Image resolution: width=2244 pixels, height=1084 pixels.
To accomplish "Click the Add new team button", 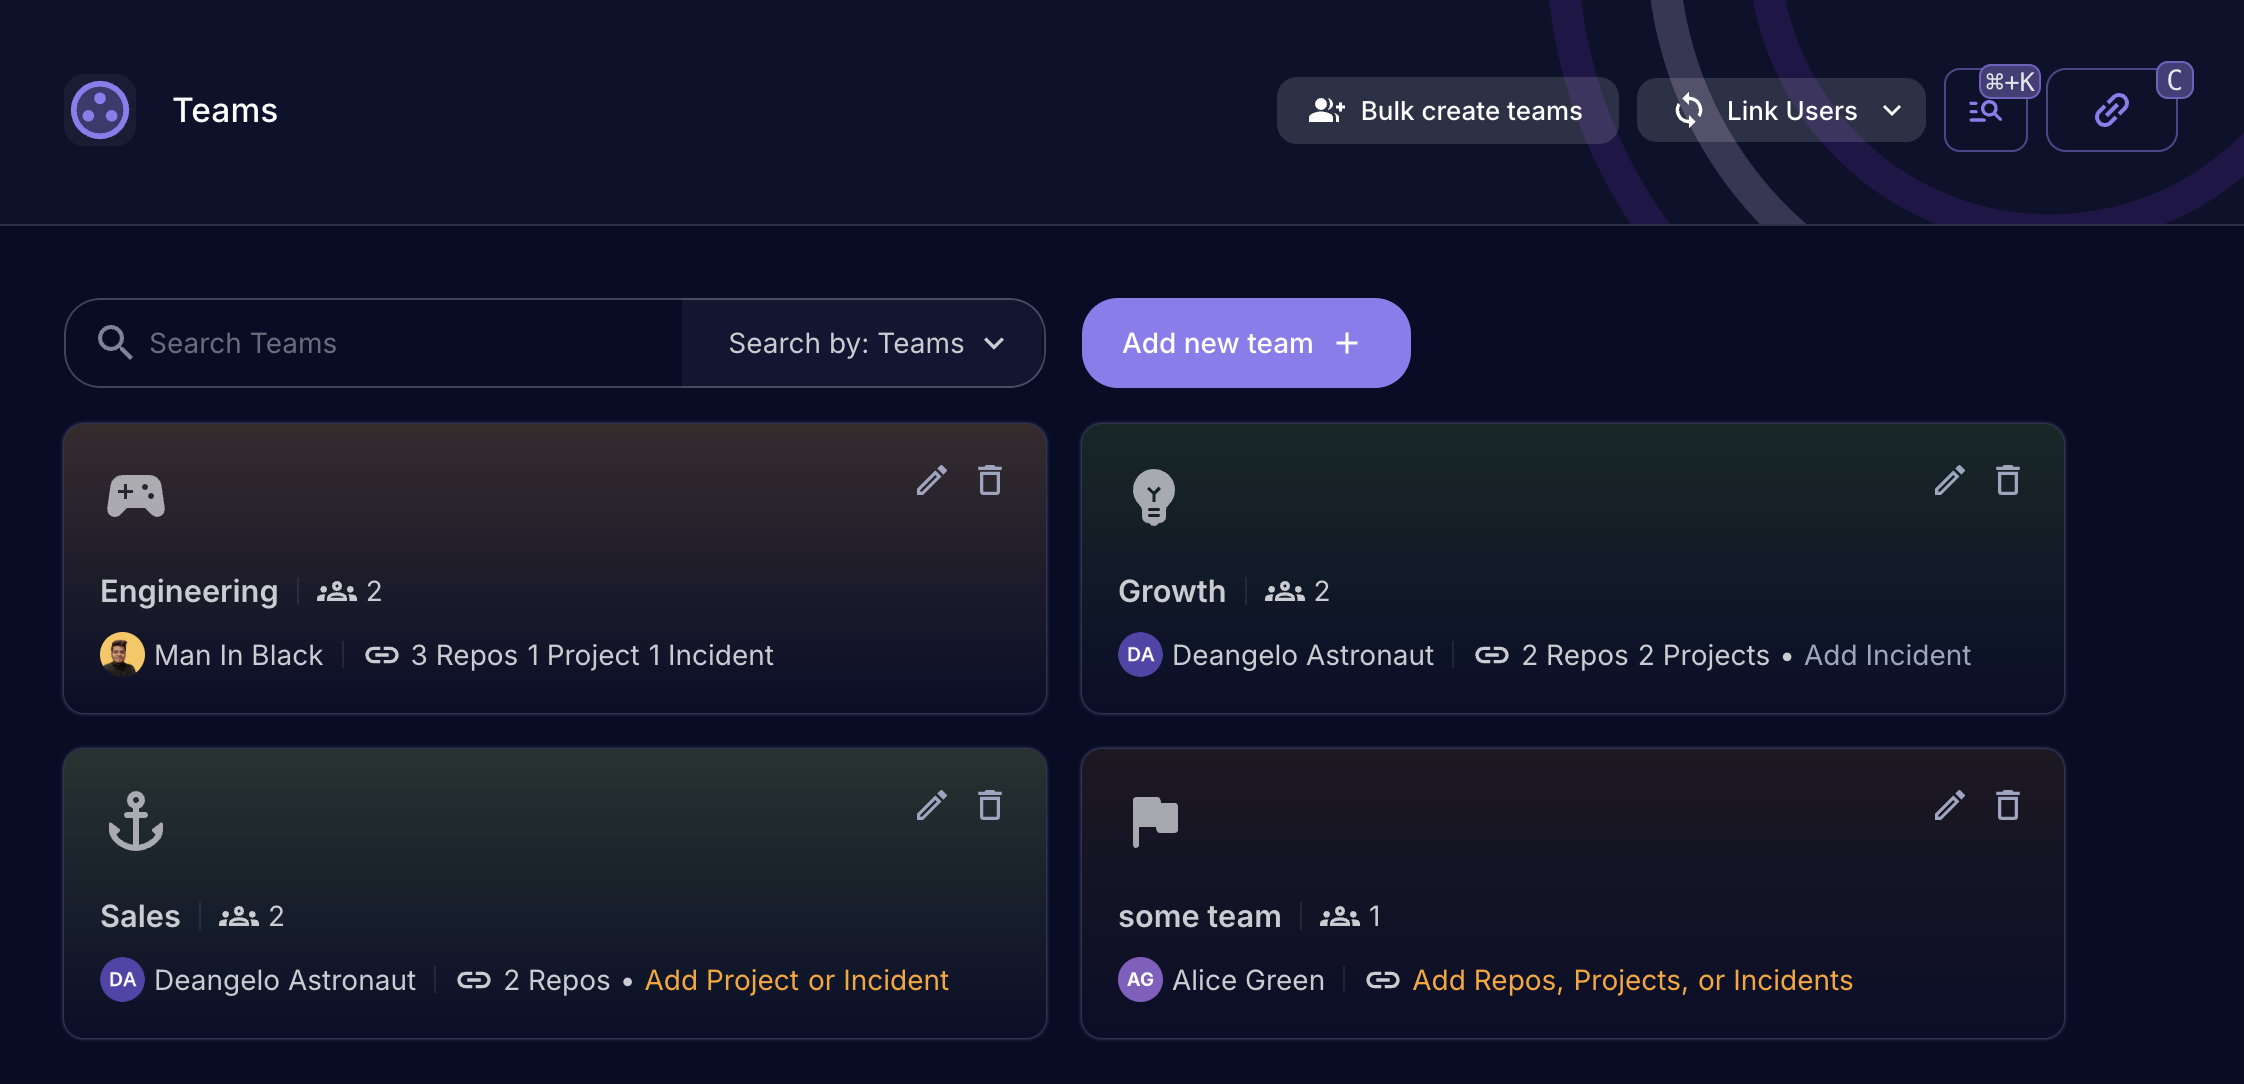I will (x=1245, y=343).
